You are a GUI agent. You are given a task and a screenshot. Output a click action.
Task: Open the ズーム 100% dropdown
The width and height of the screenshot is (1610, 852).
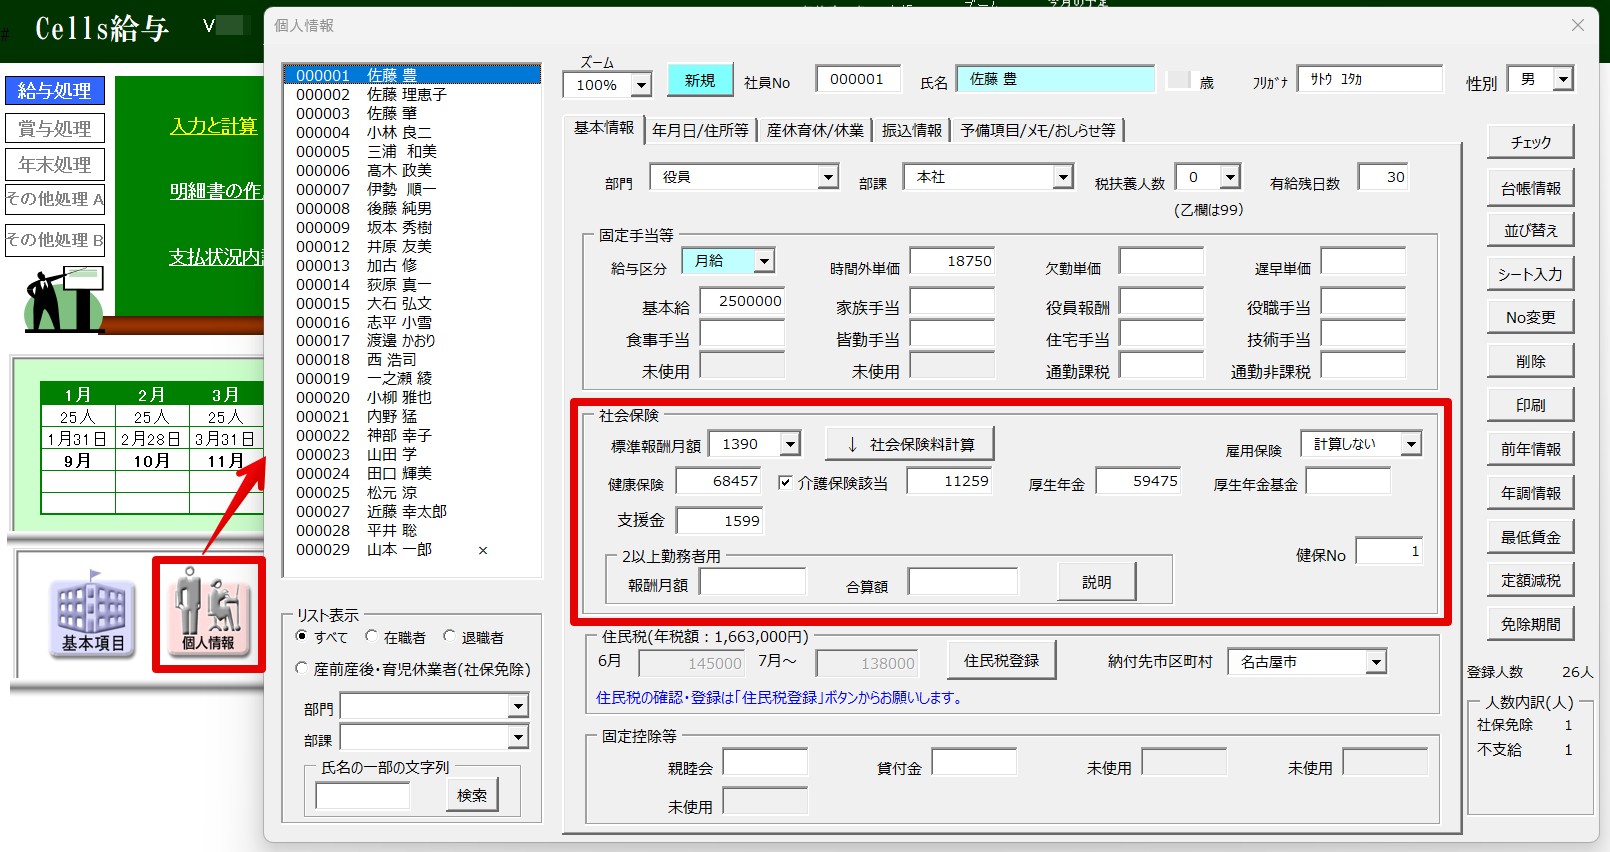[641, 86]
